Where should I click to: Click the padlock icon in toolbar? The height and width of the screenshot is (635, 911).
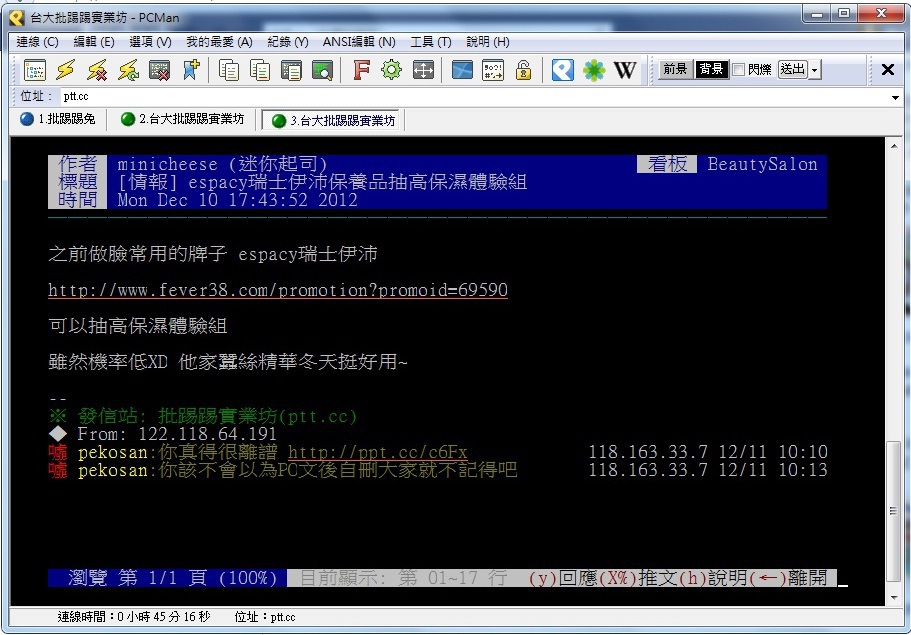click(523, 70)
